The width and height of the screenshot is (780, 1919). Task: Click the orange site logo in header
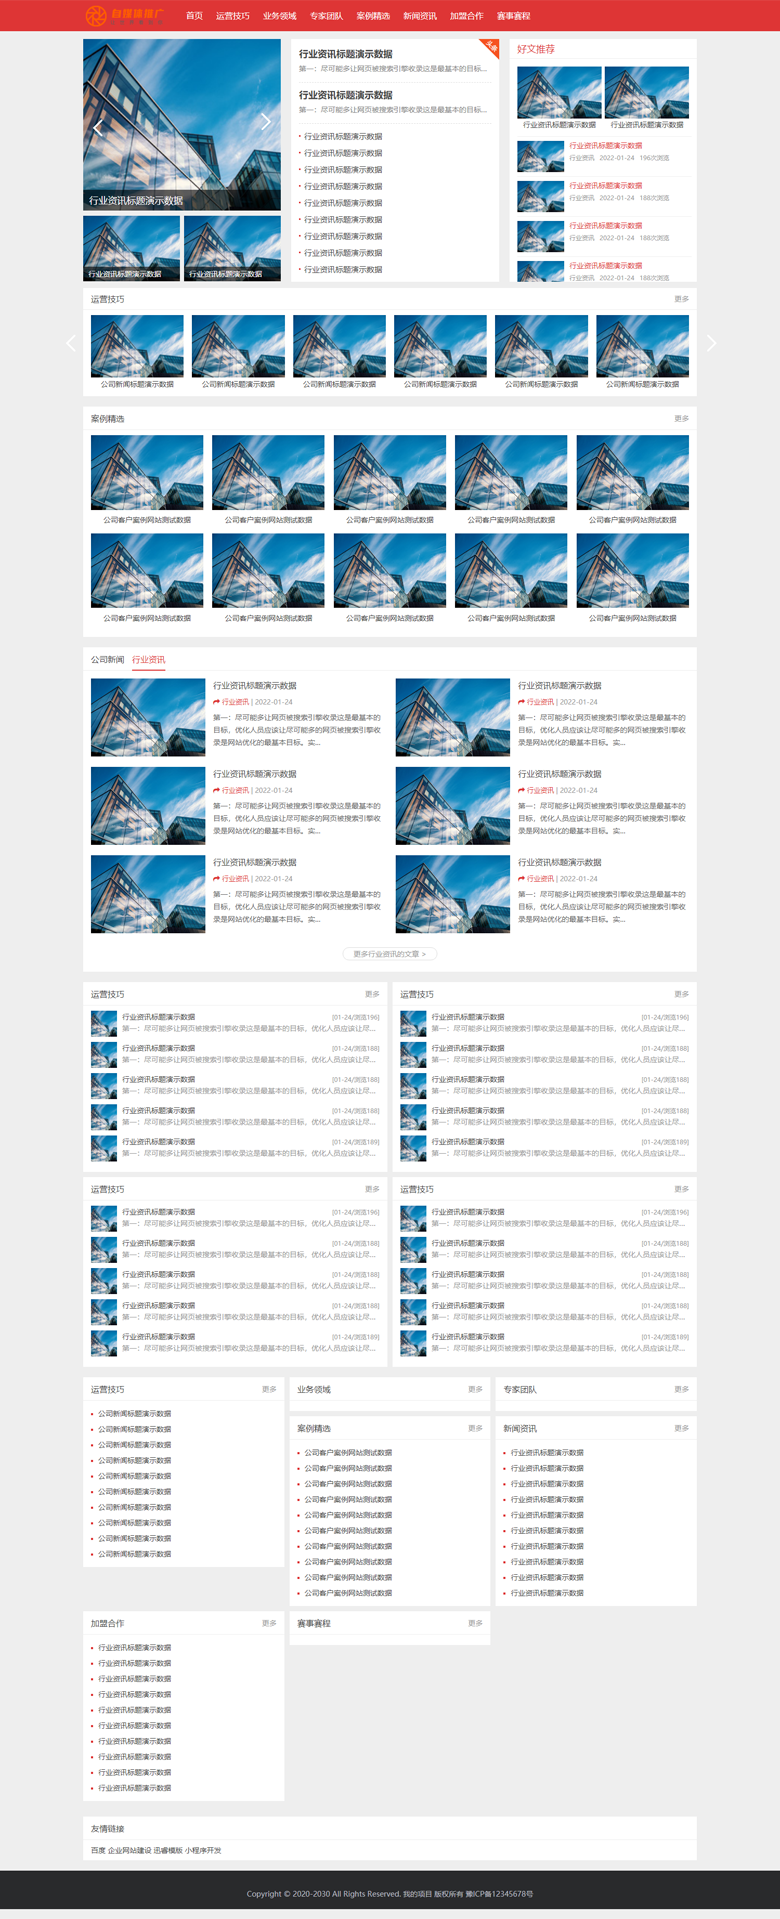coord(125,15)
